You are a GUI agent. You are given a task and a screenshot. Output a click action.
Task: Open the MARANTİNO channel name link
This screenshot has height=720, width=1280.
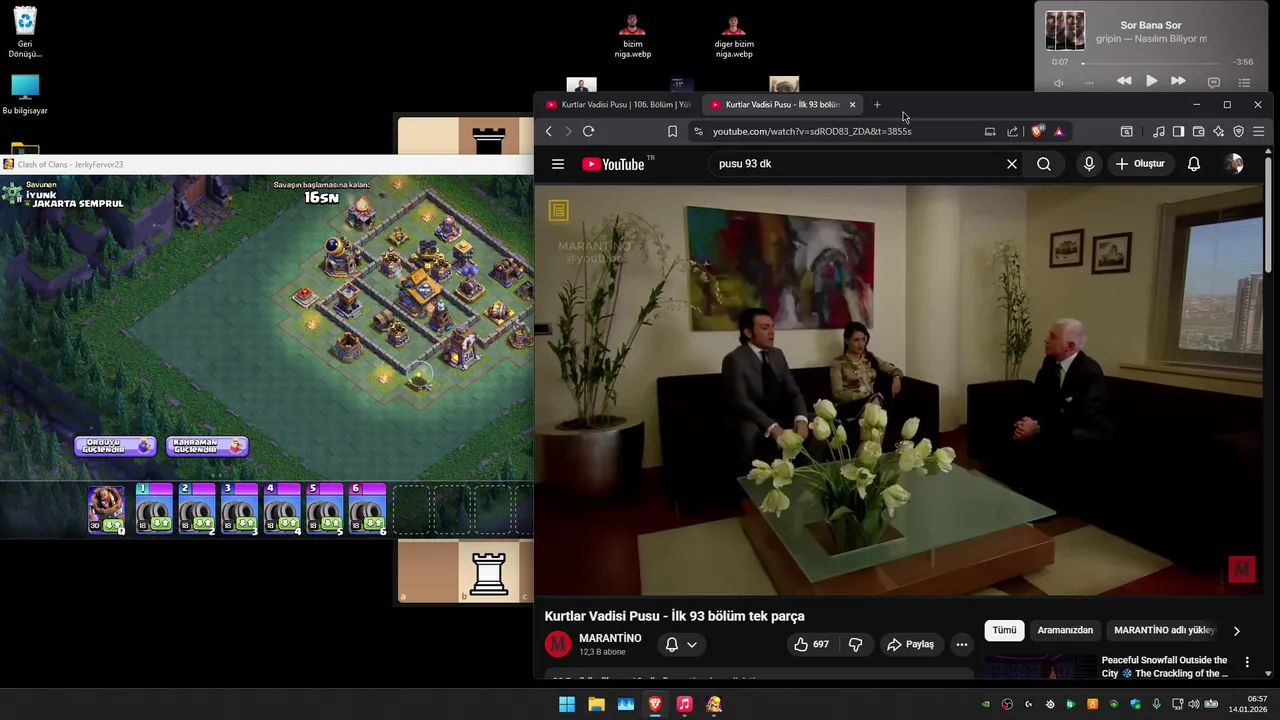tap(610, 638)
